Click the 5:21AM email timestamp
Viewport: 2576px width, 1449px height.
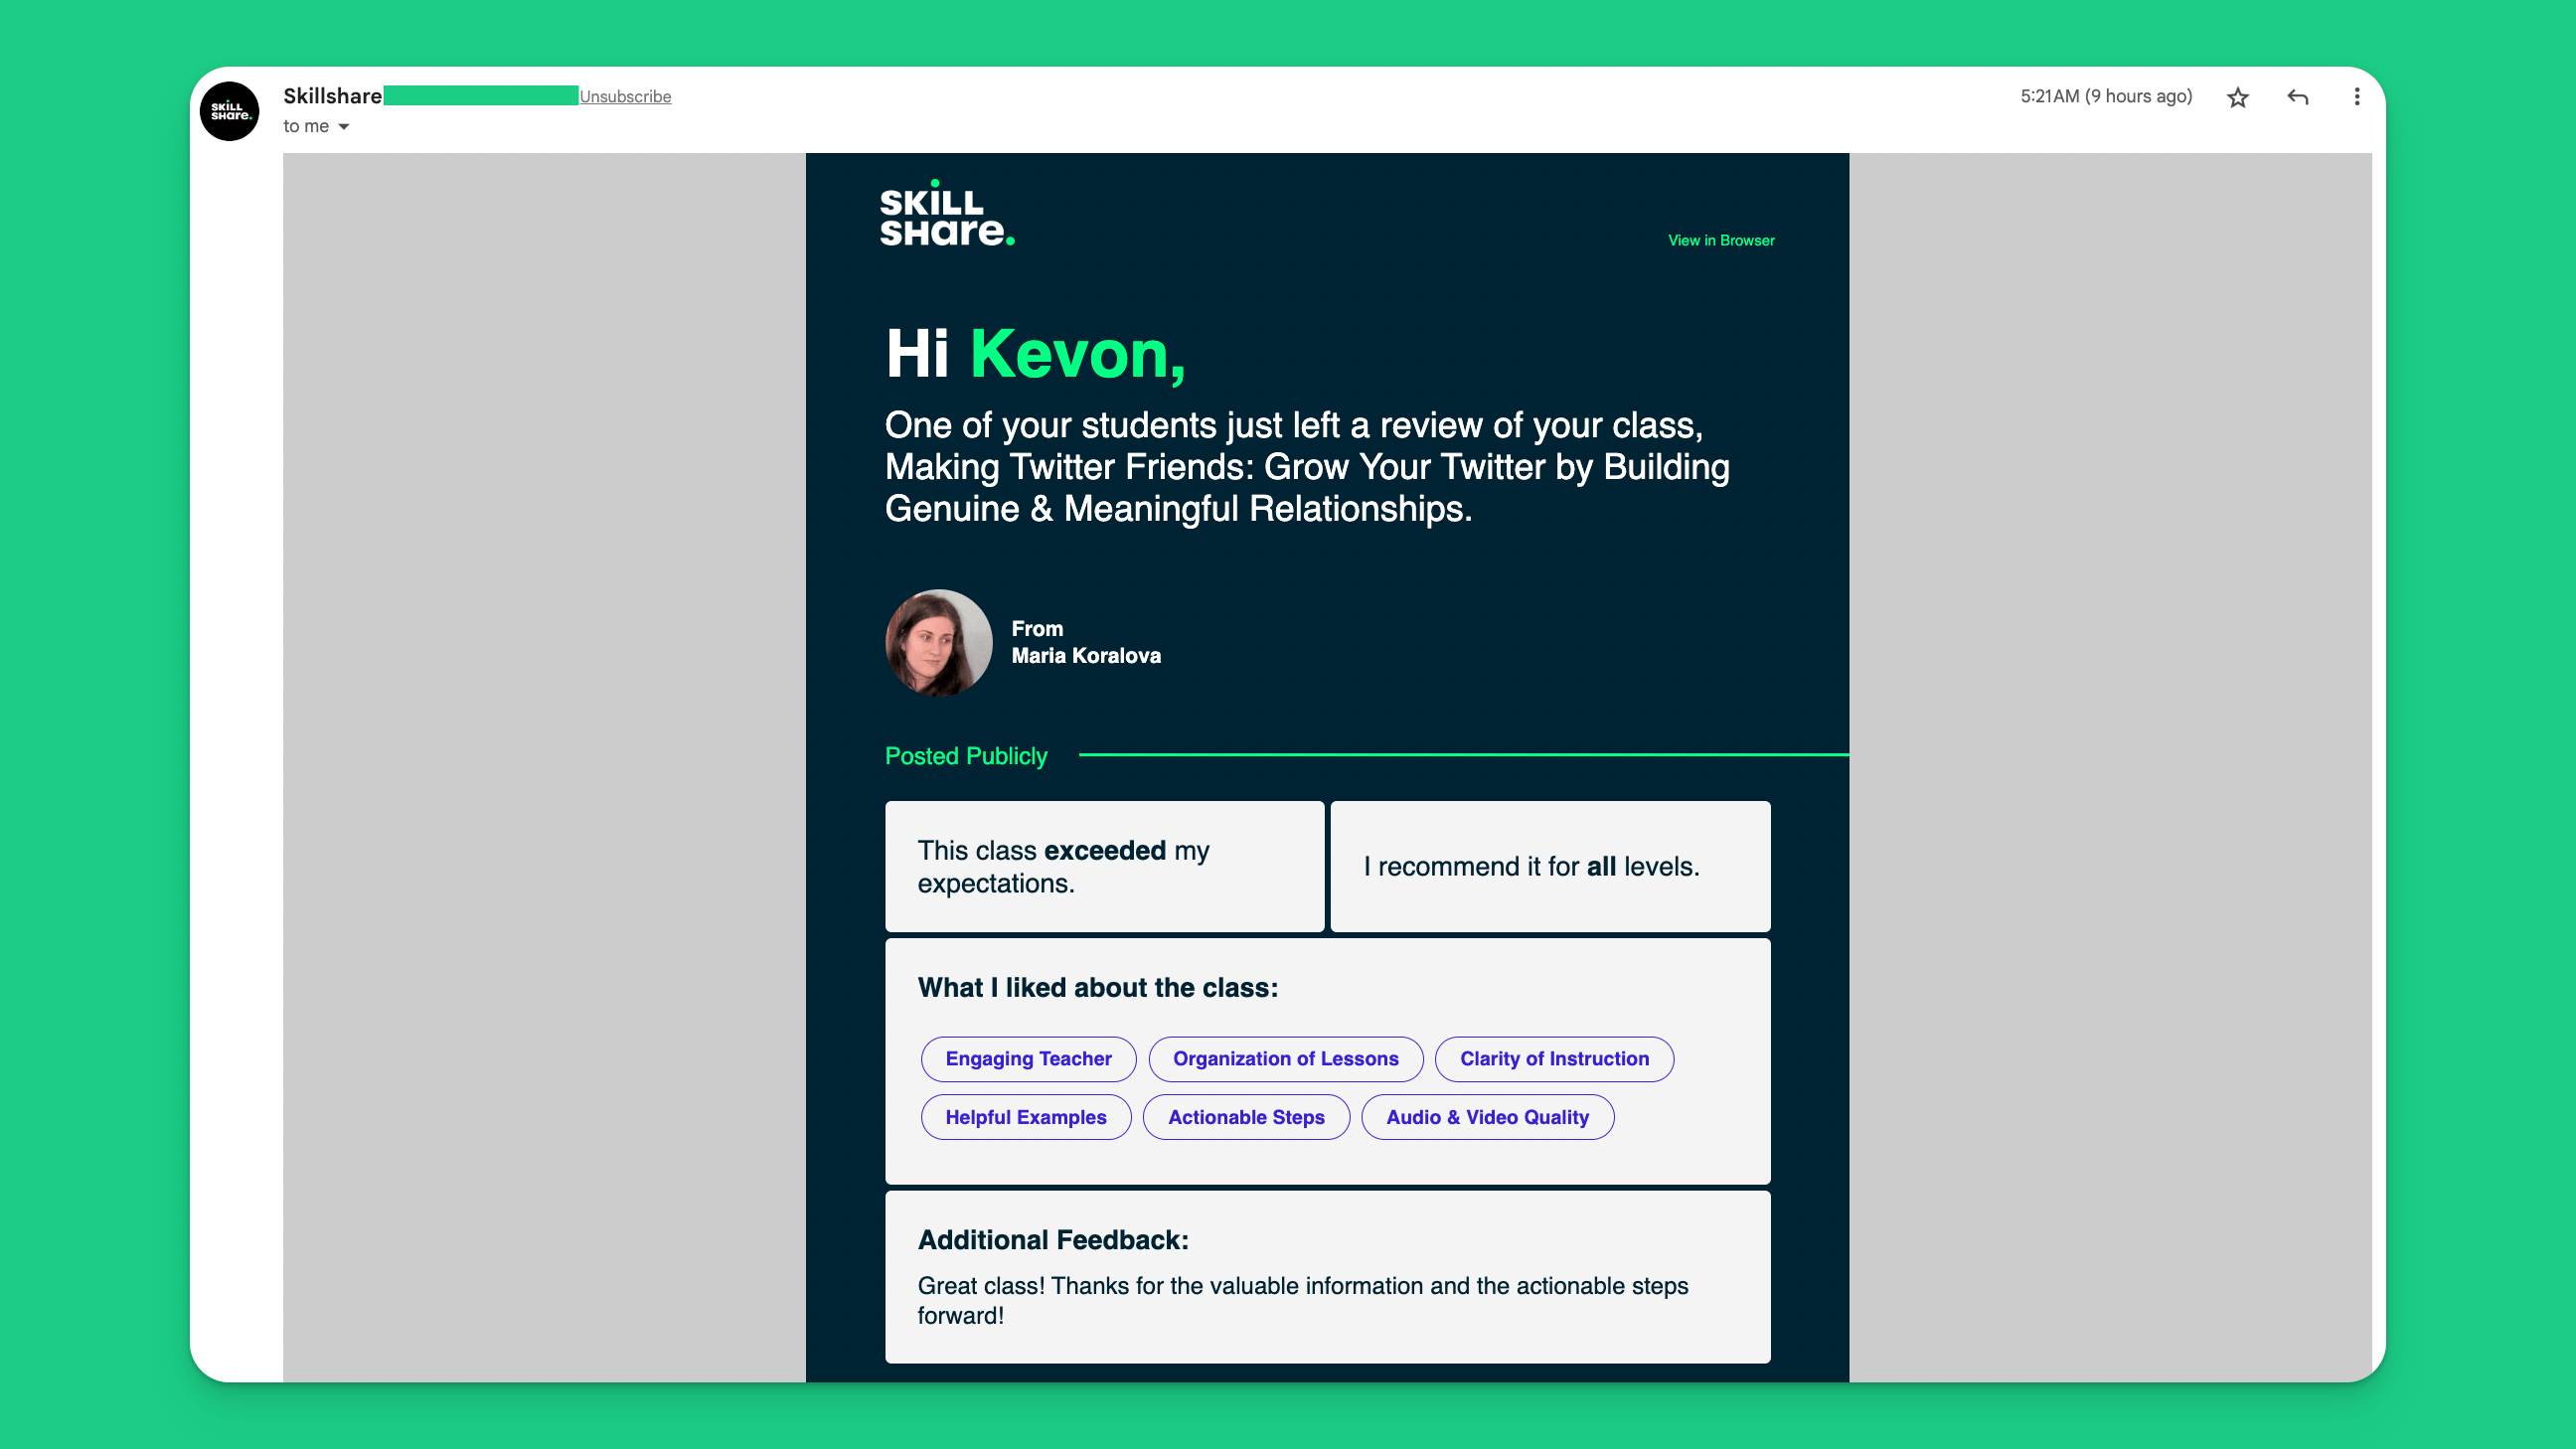pos(2105,96)
